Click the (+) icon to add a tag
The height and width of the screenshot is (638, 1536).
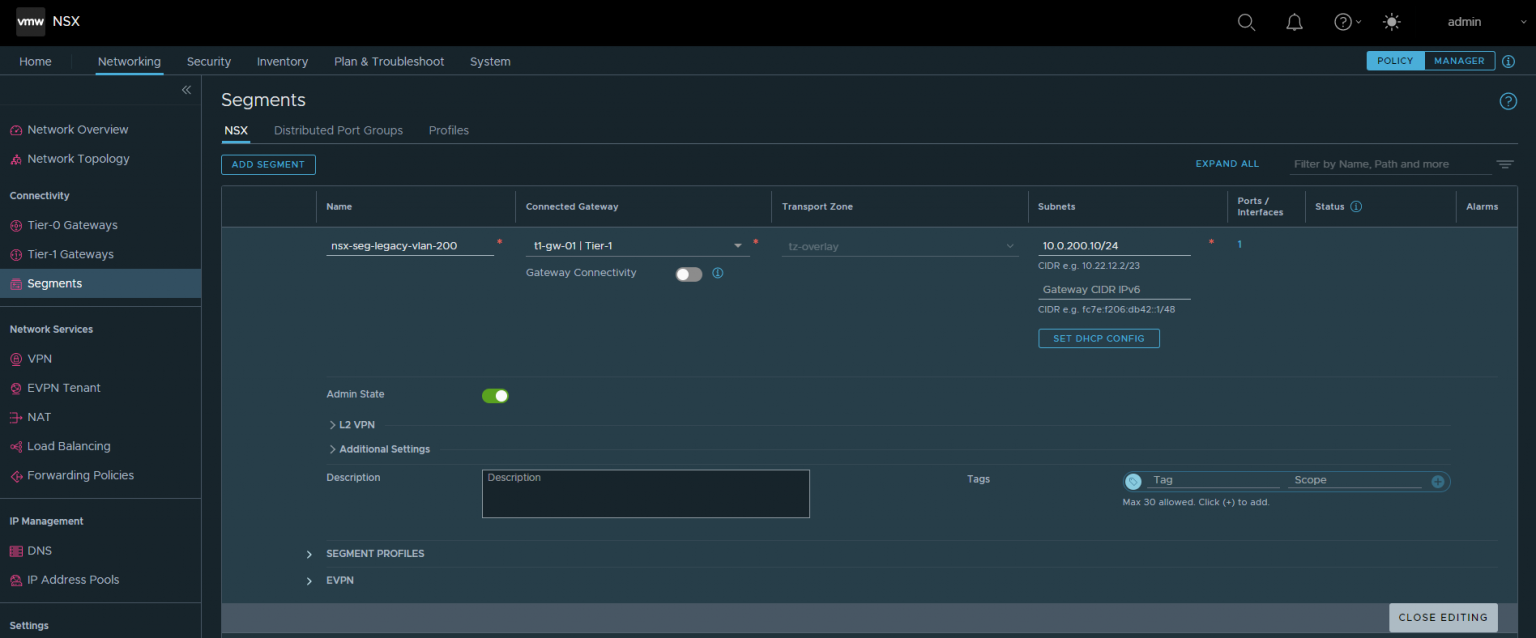(1438, 481)
